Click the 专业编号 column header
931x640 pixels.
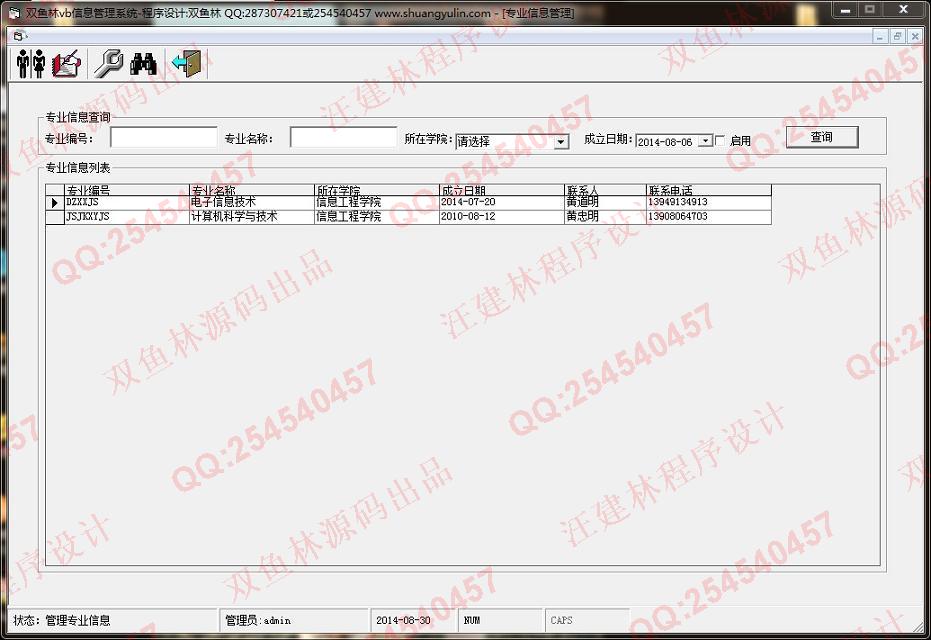coord(126,190)
